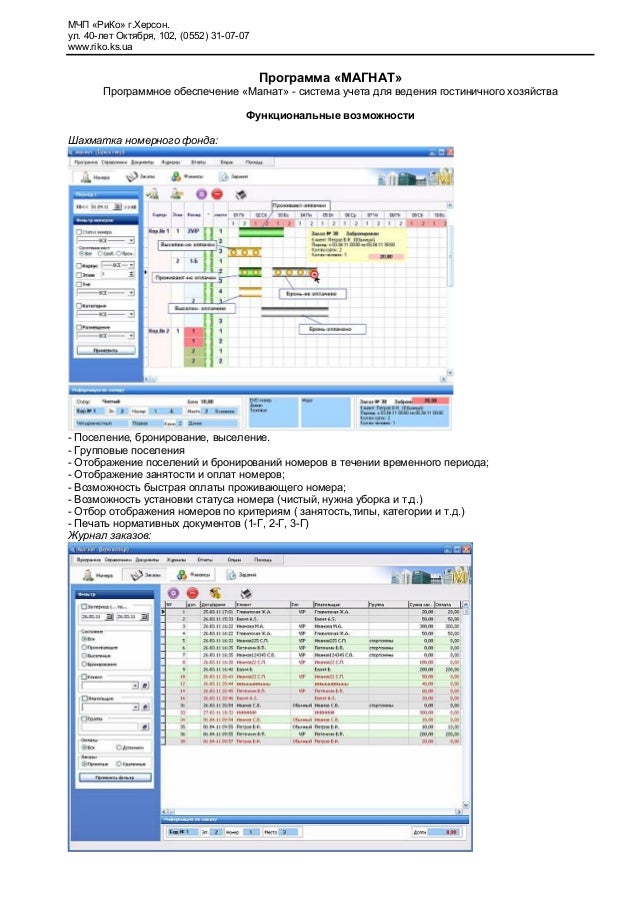The width and height of the screenshot is (638, 903).
Task: Tick the Размещение checkbox in room filter
Action: point(79,327)
